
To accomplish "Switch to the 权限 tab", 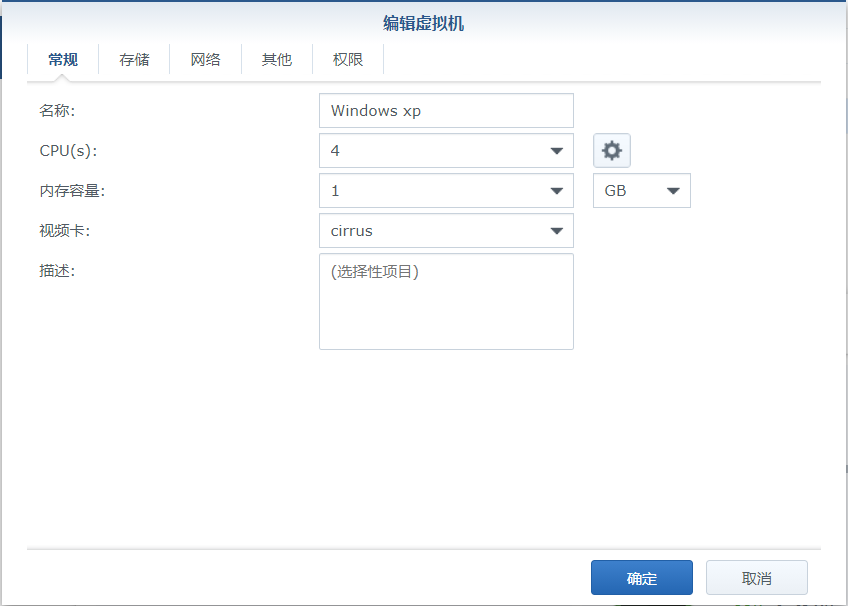I will pyautogui.click(x=348, y=59).
